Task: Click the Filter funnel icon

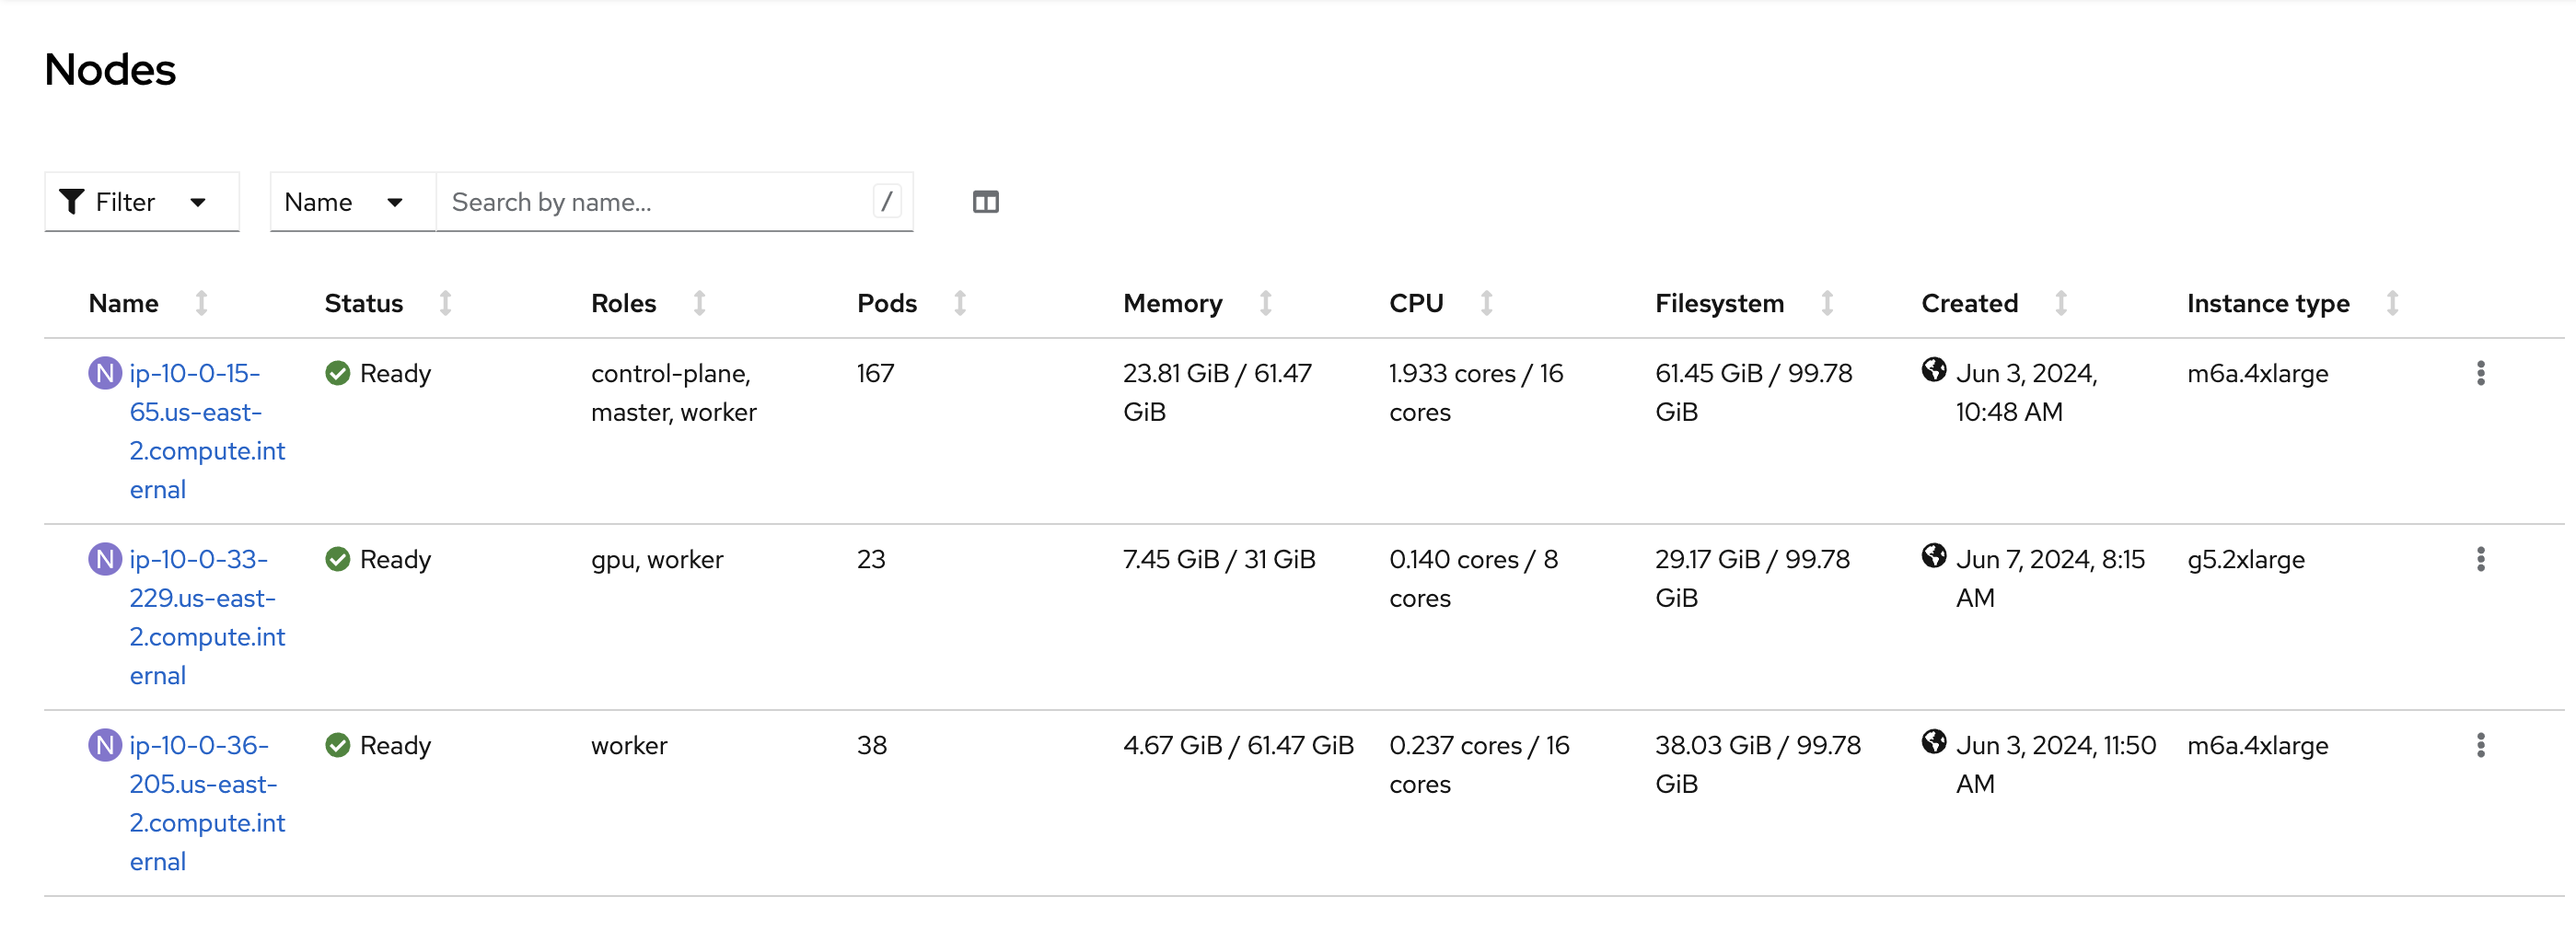Action: pos(72,202)
